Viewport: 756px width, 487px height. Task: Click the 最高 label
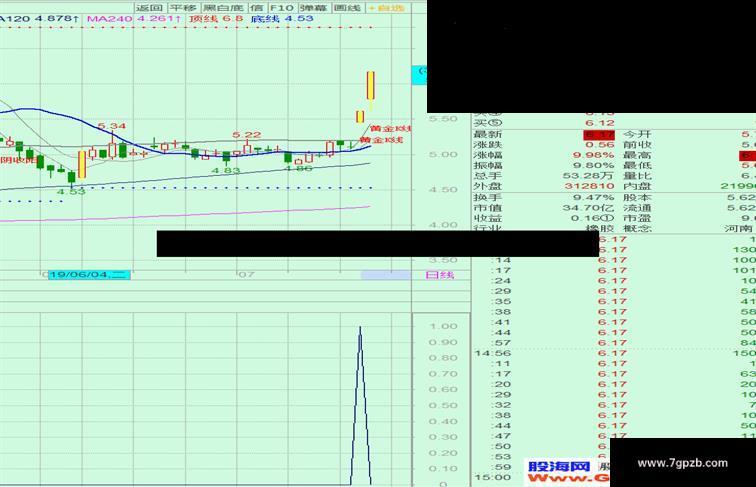[x=637, y=155]
